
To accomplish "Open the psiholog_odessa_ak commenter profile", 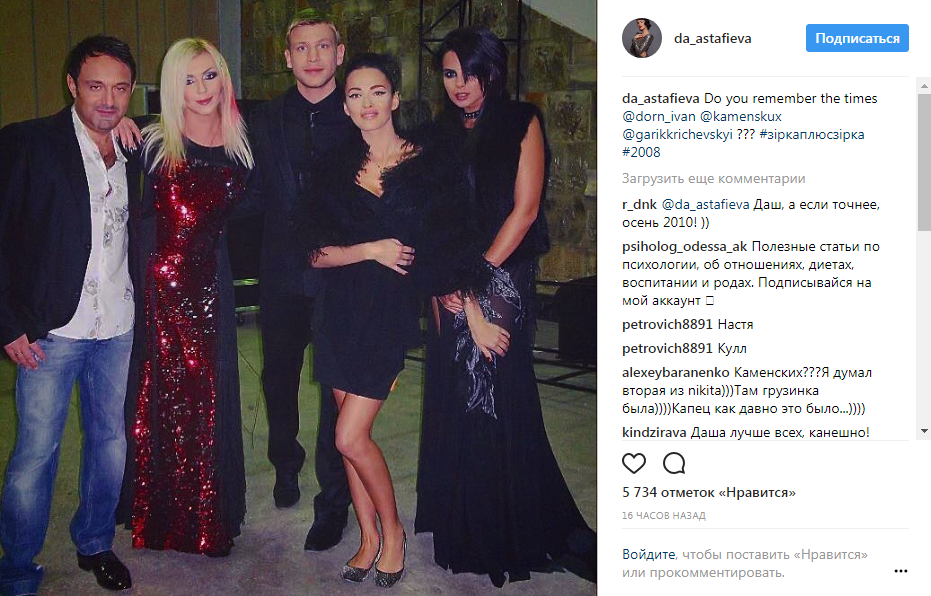I will (x=684, y=247).
